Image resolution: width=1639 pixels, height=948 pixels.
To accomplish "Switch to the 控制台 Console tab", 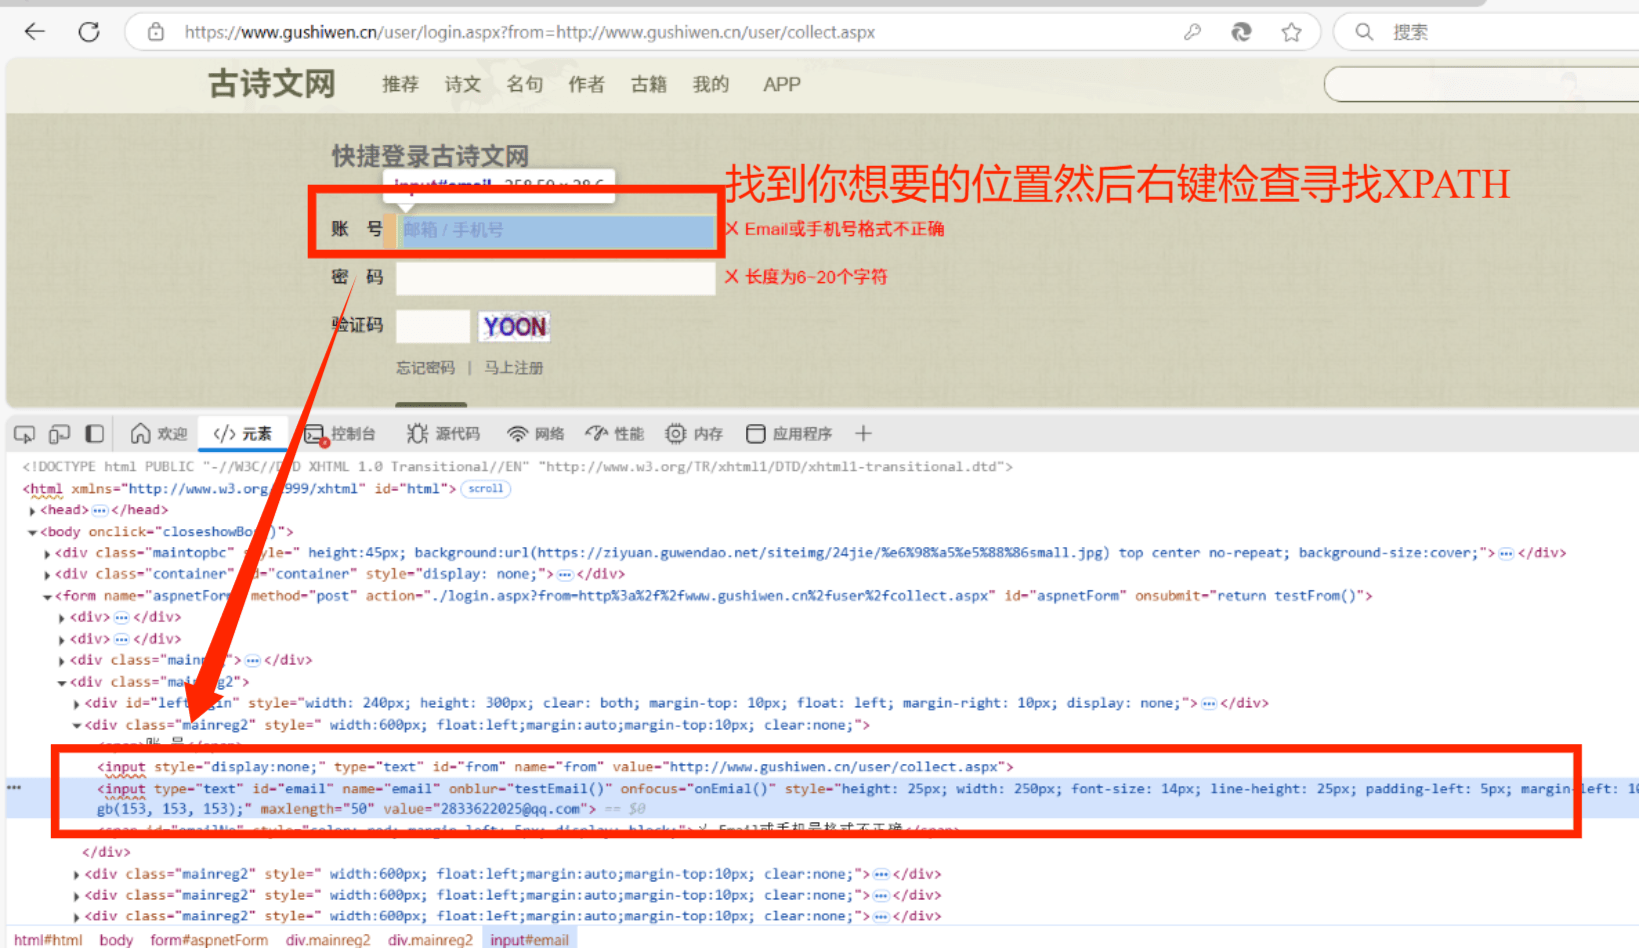I will pos(340,434).
